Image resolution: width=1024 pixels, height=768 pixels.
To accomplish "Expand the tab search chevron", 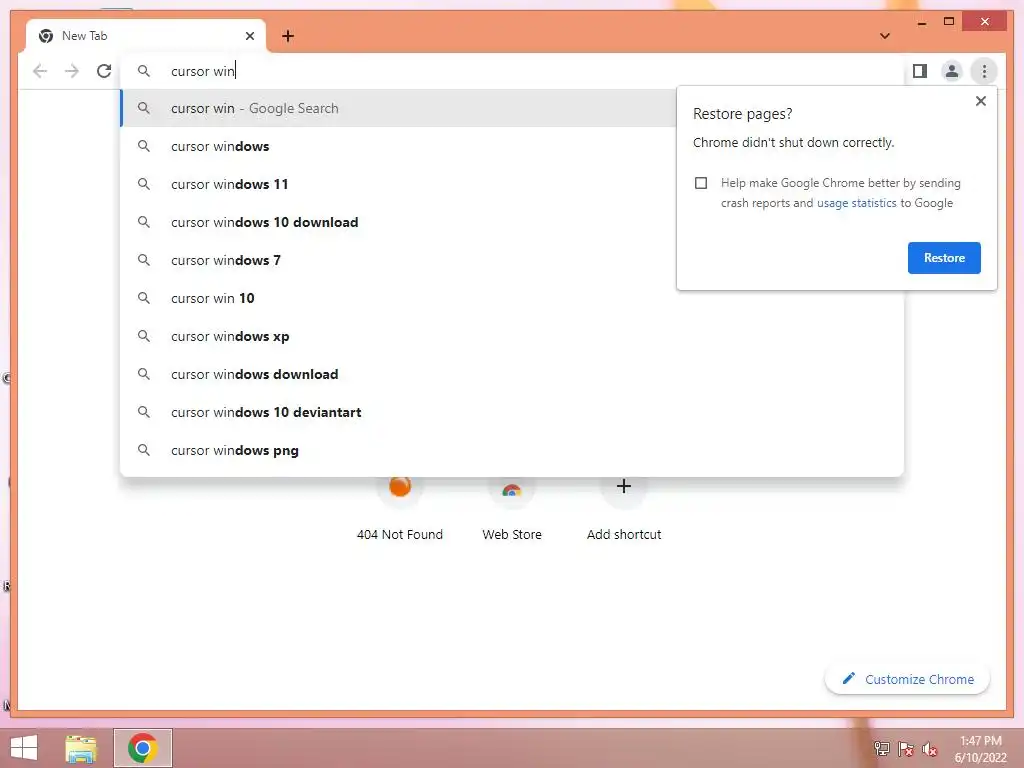I will (x=885, y=36).
